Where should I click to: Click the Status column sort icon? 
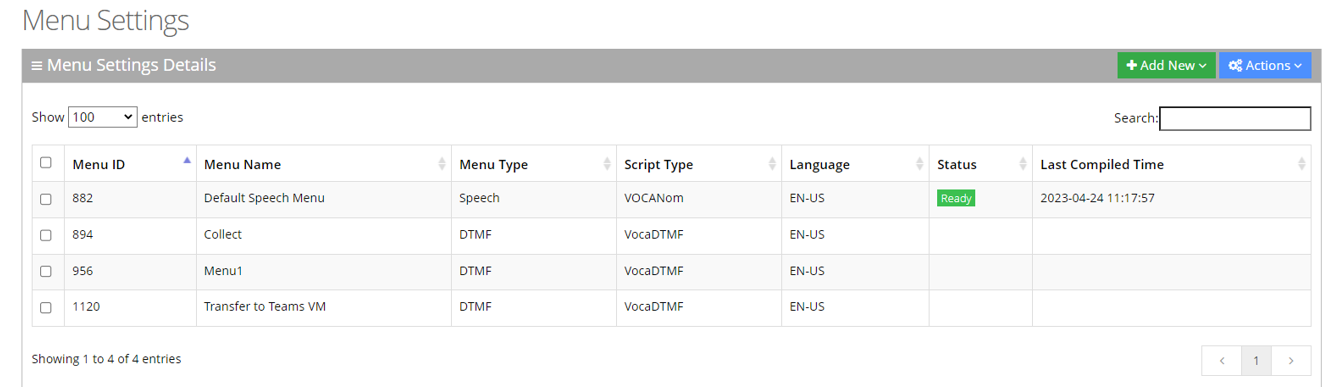[x=1023, y=164]
